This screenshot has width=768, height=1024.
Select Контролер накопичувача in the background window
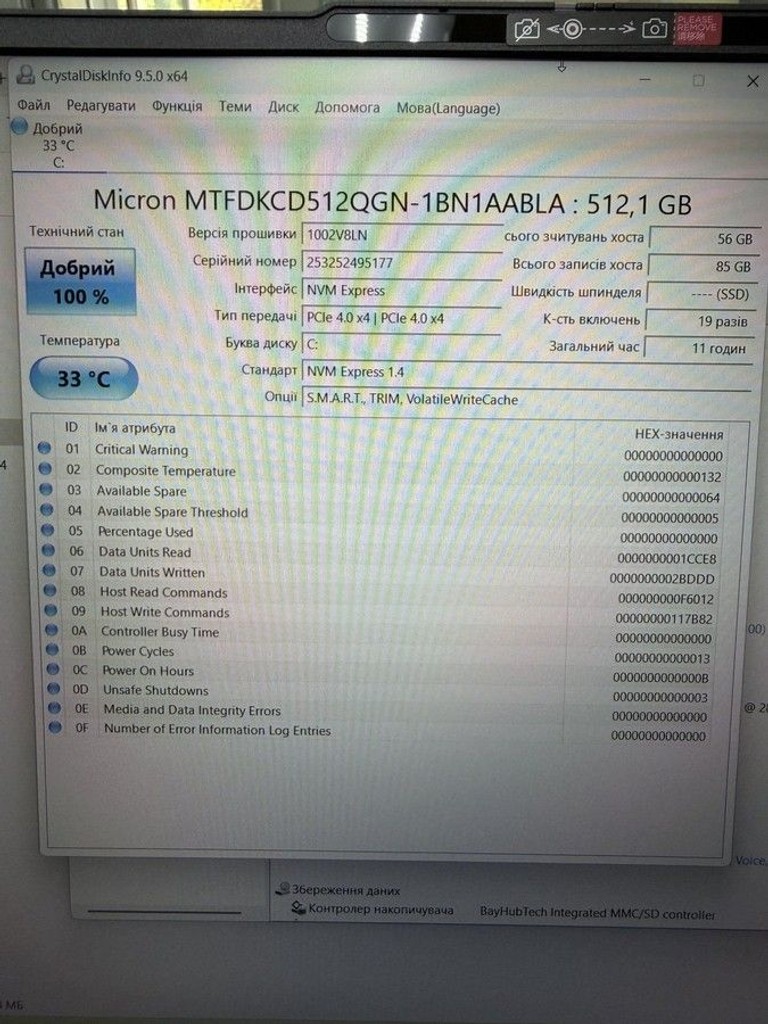381,909
